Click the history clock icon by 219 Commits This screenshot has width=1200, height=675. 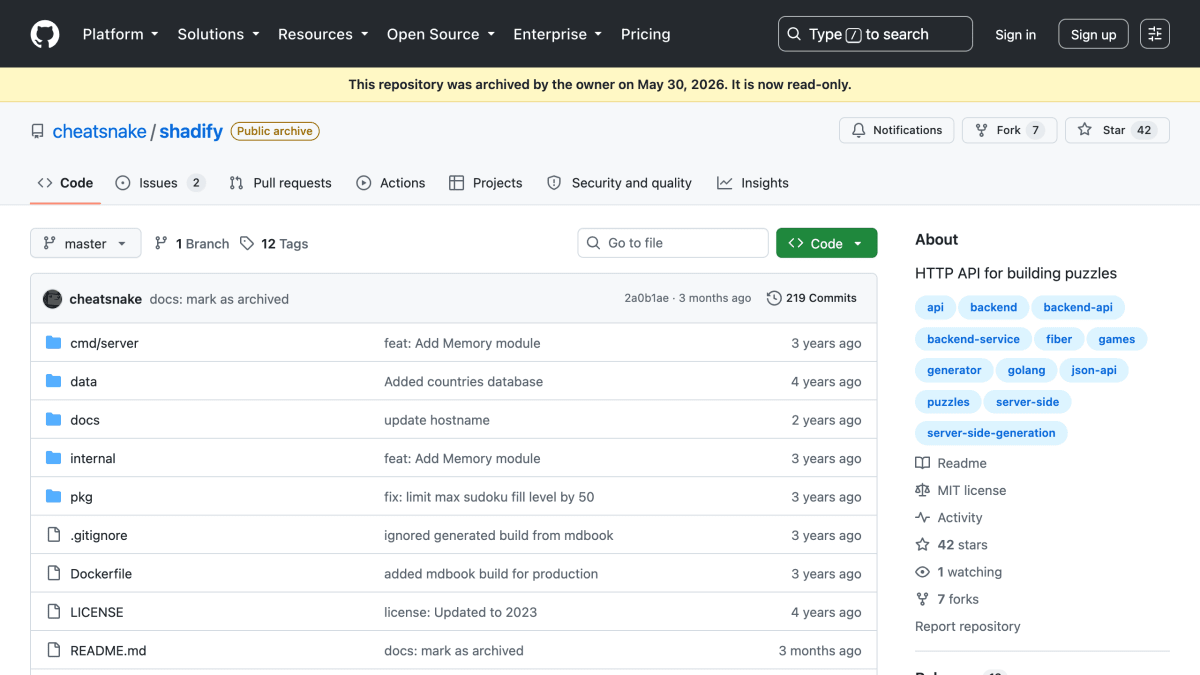point(774,298)
